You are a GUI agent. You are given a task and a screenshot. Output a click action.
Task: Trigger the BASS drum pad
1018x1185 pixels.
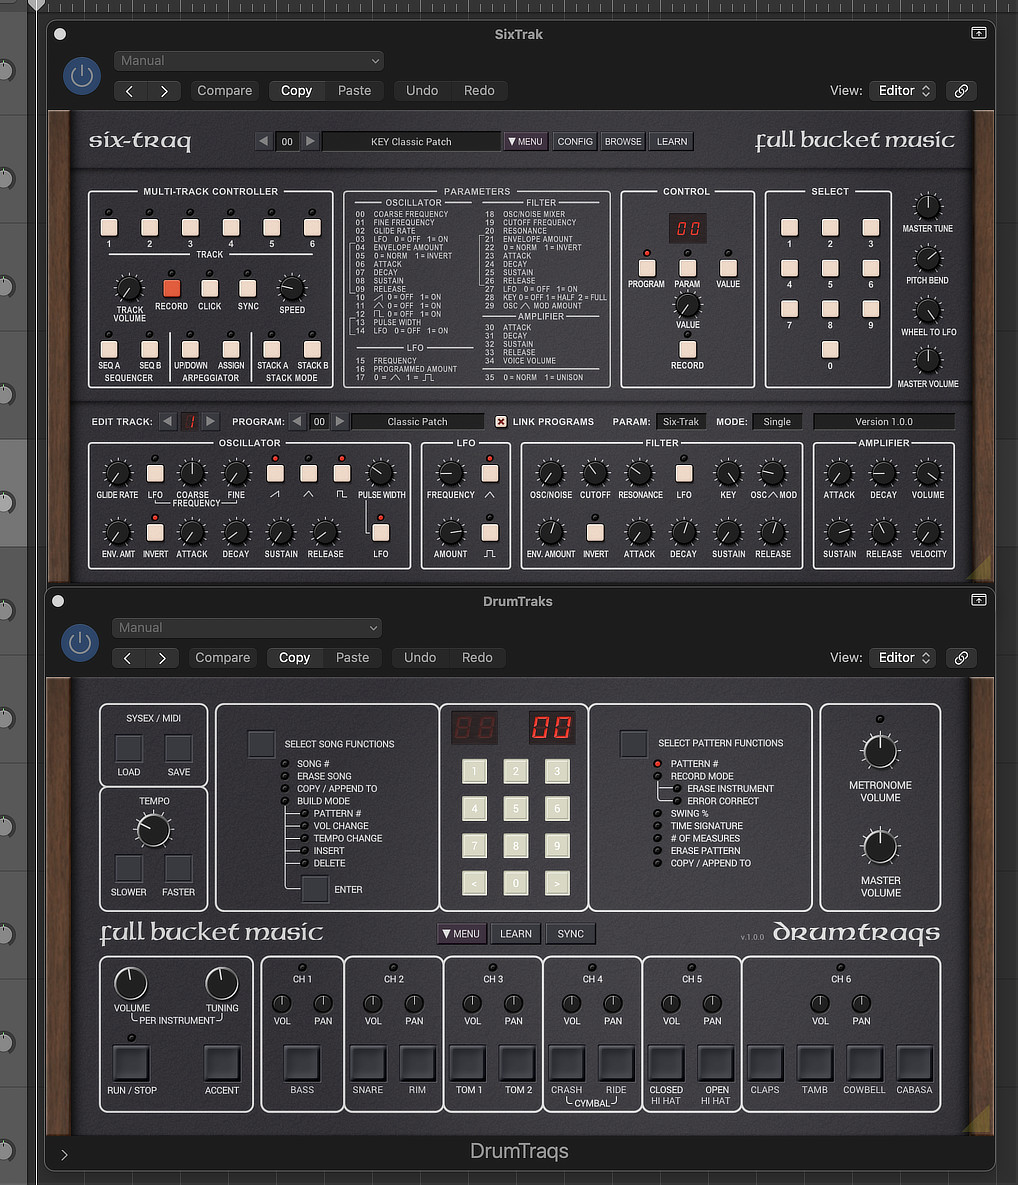click(302, 1063)
